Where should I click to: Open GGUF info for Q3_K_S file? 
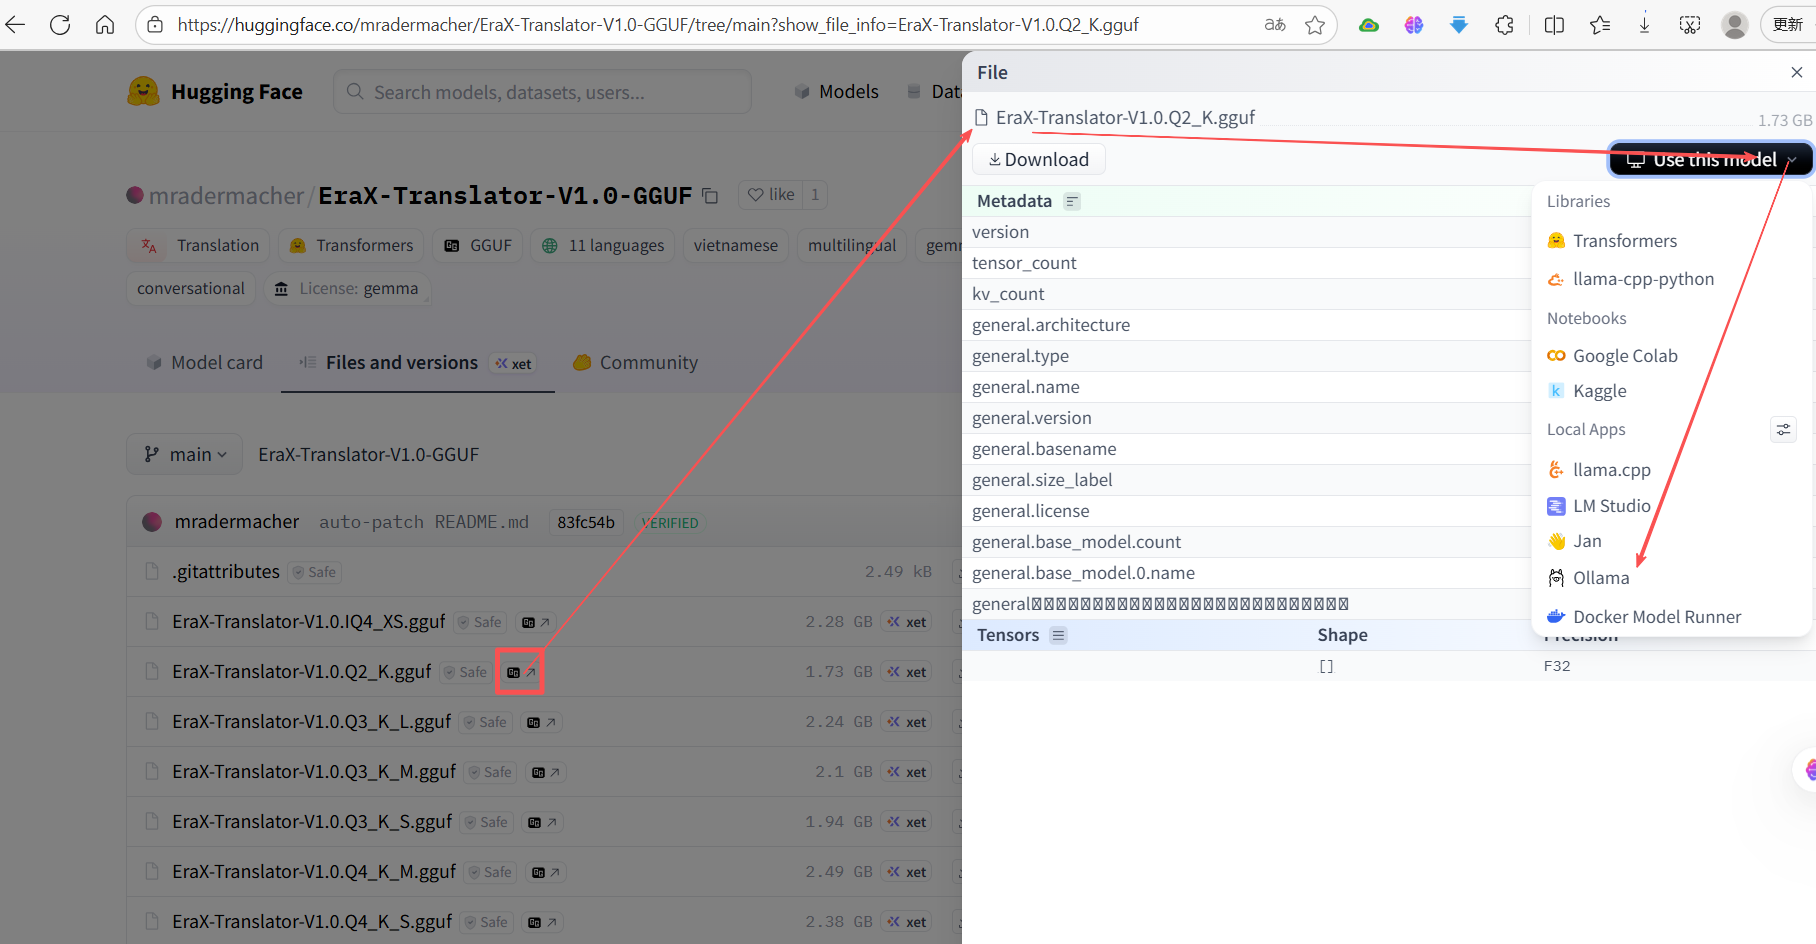pyautogui.click(x=542, y=822)
